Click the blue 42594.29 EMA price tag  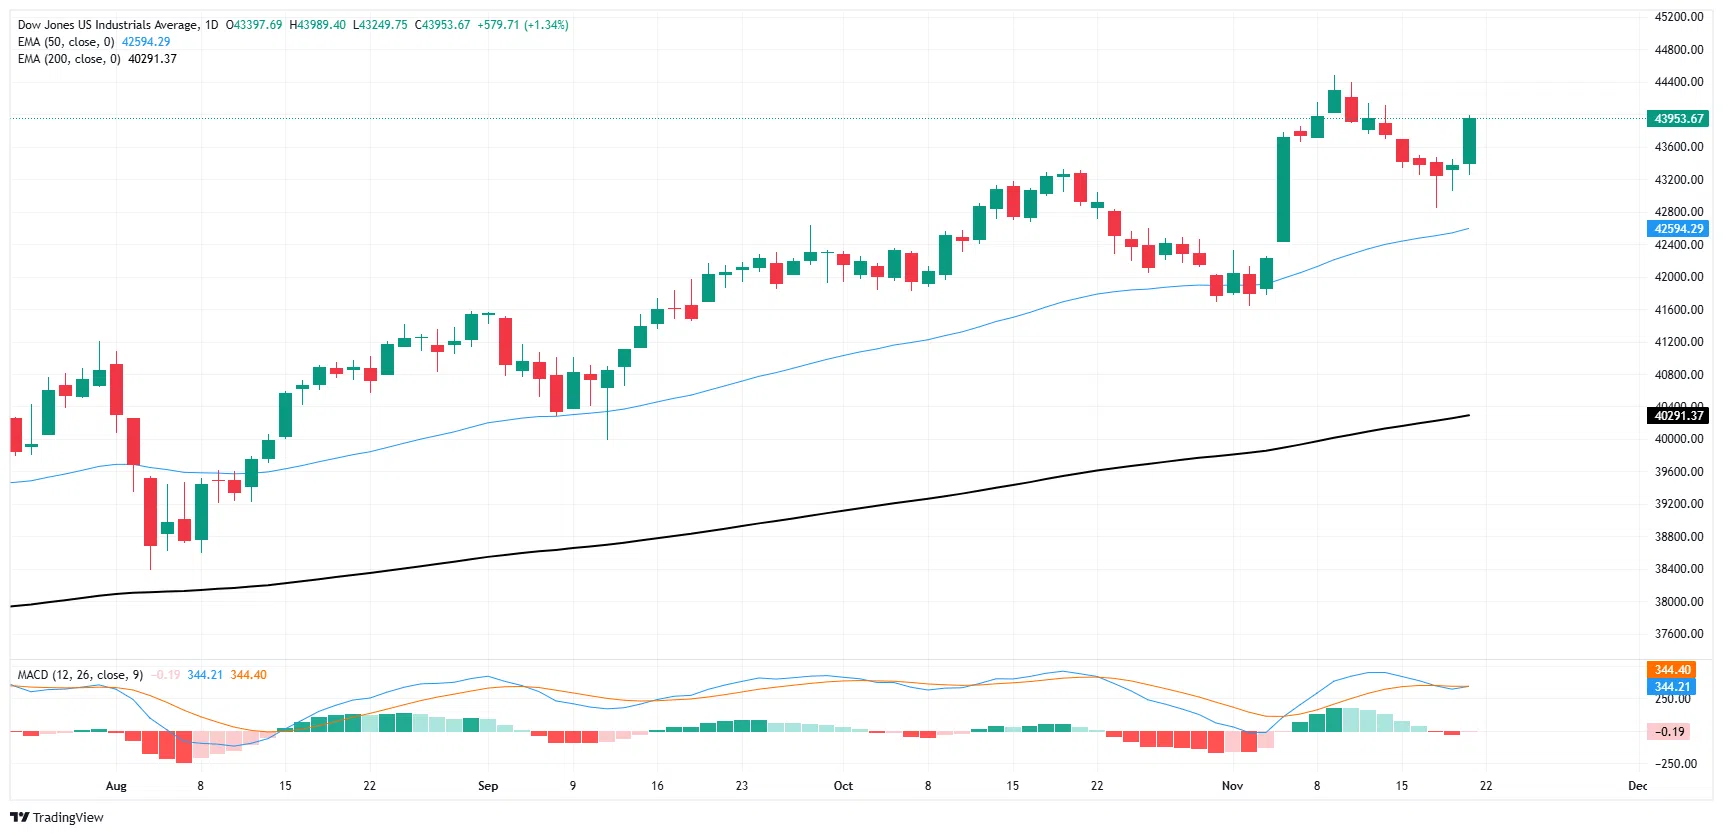1678,229
